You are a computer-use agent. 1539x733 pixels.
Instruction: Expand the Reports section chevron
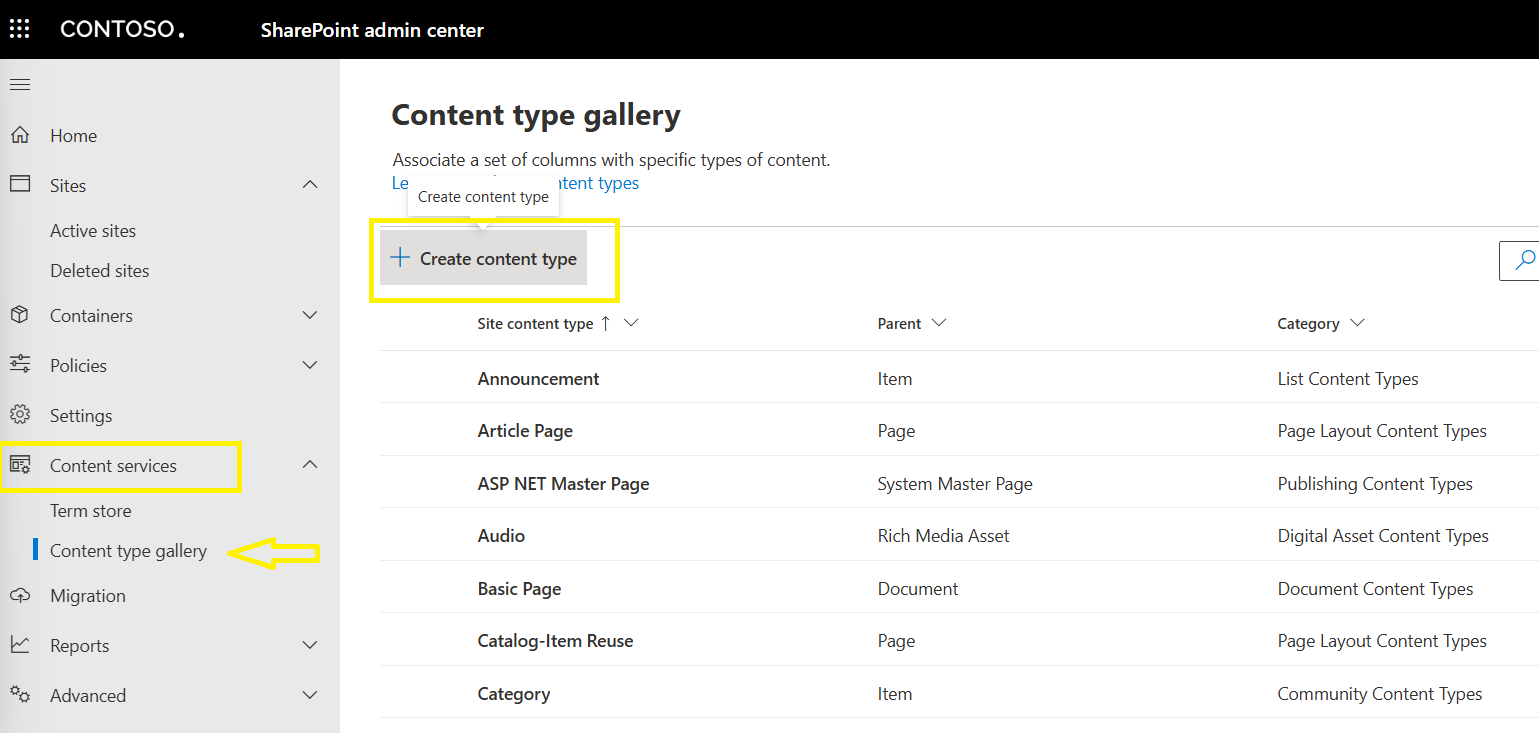310,645
